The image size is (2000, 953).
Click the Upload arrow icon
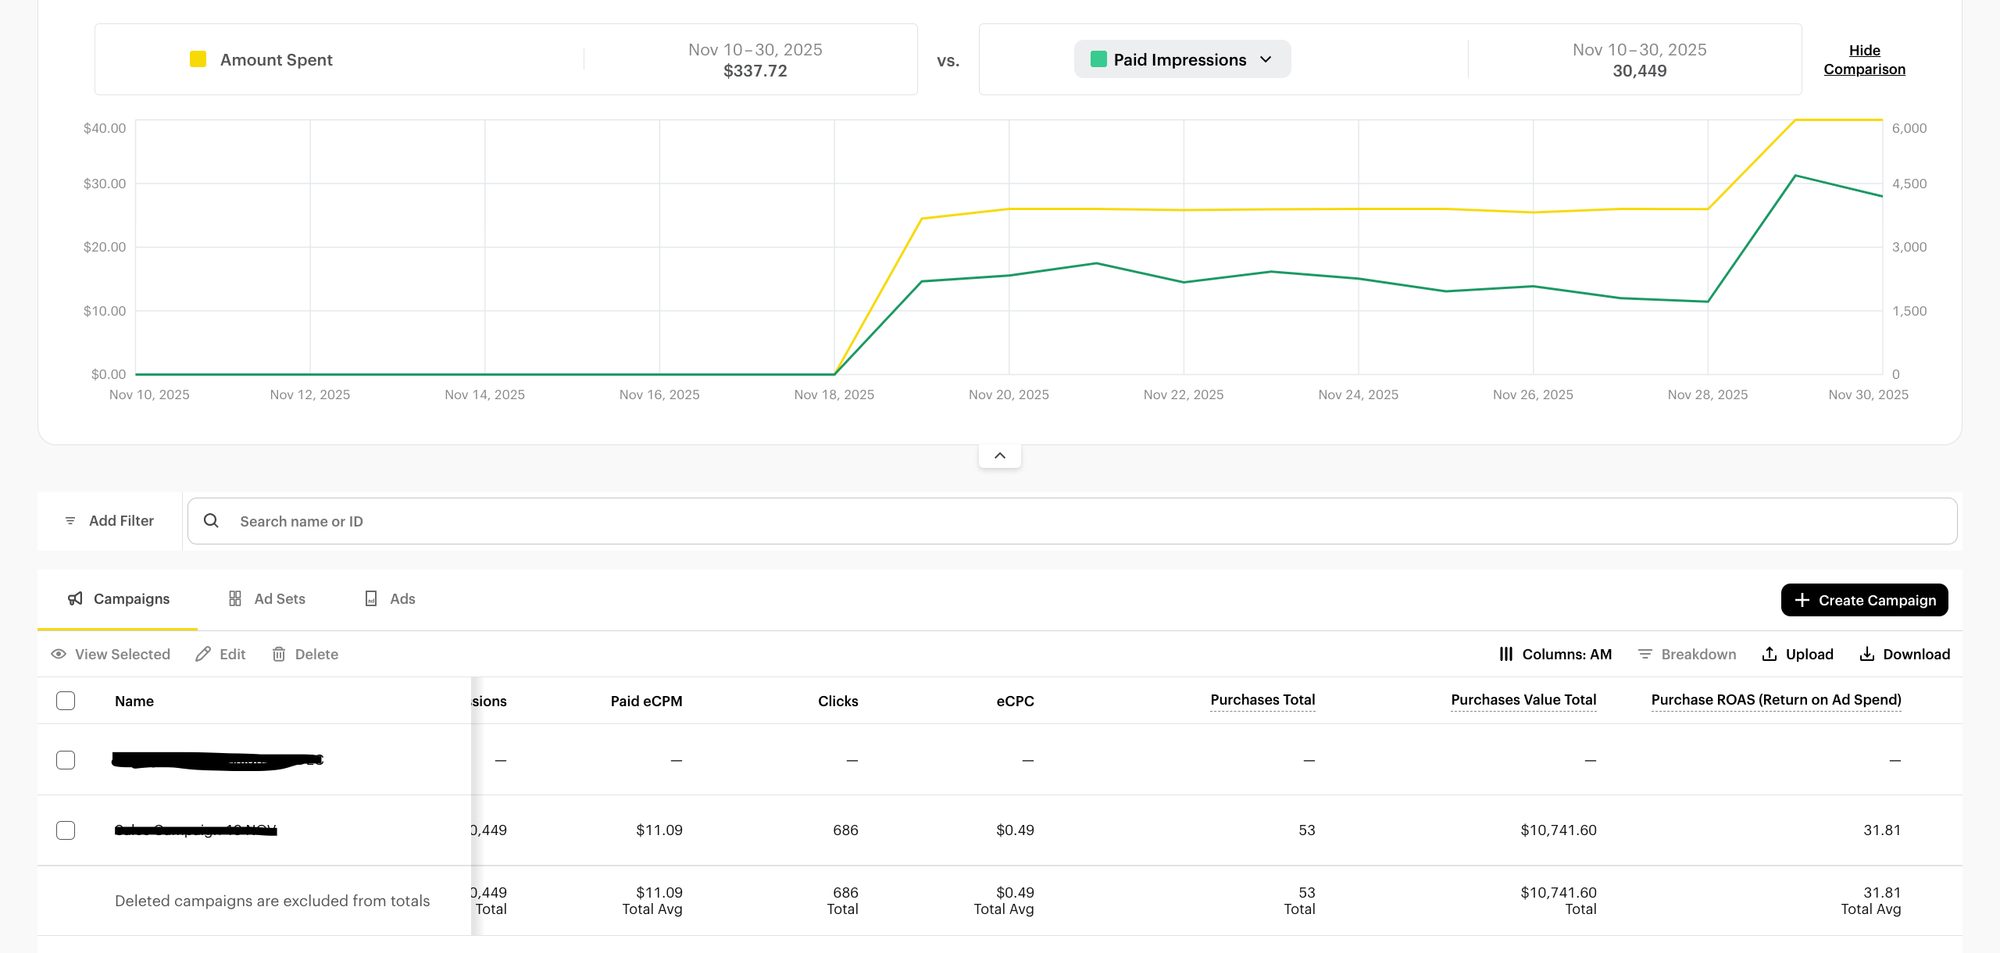(1769, 654)
